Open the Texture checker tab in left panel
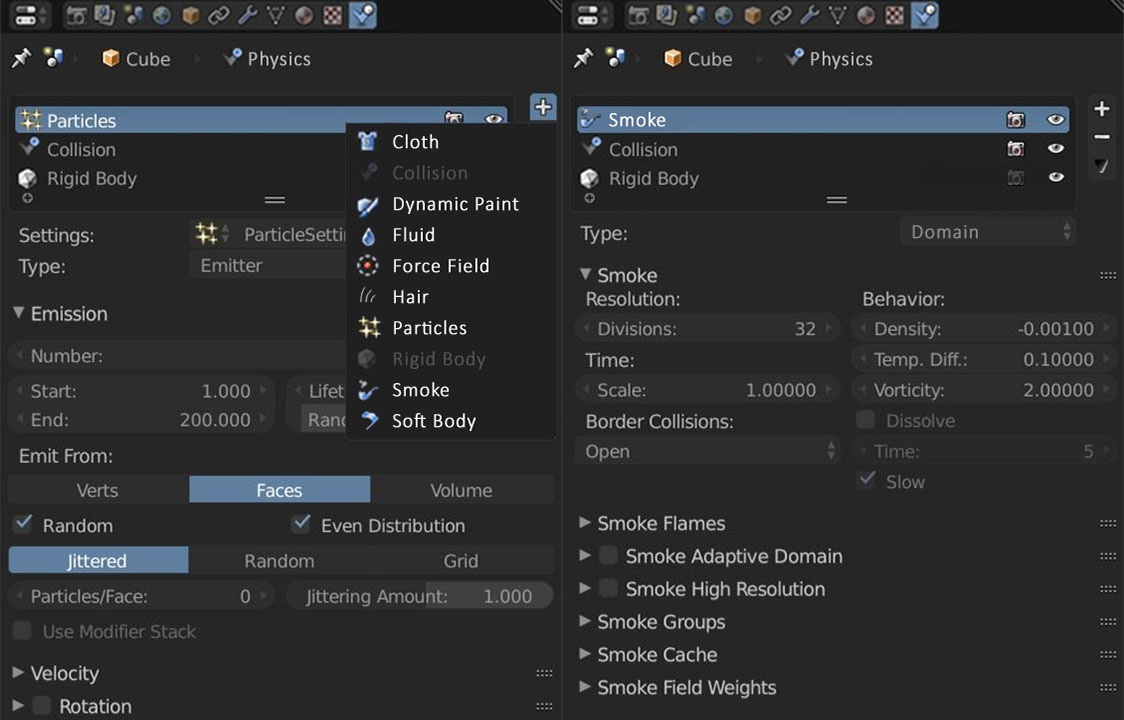Screen dimensions: 1124x720 333,15
